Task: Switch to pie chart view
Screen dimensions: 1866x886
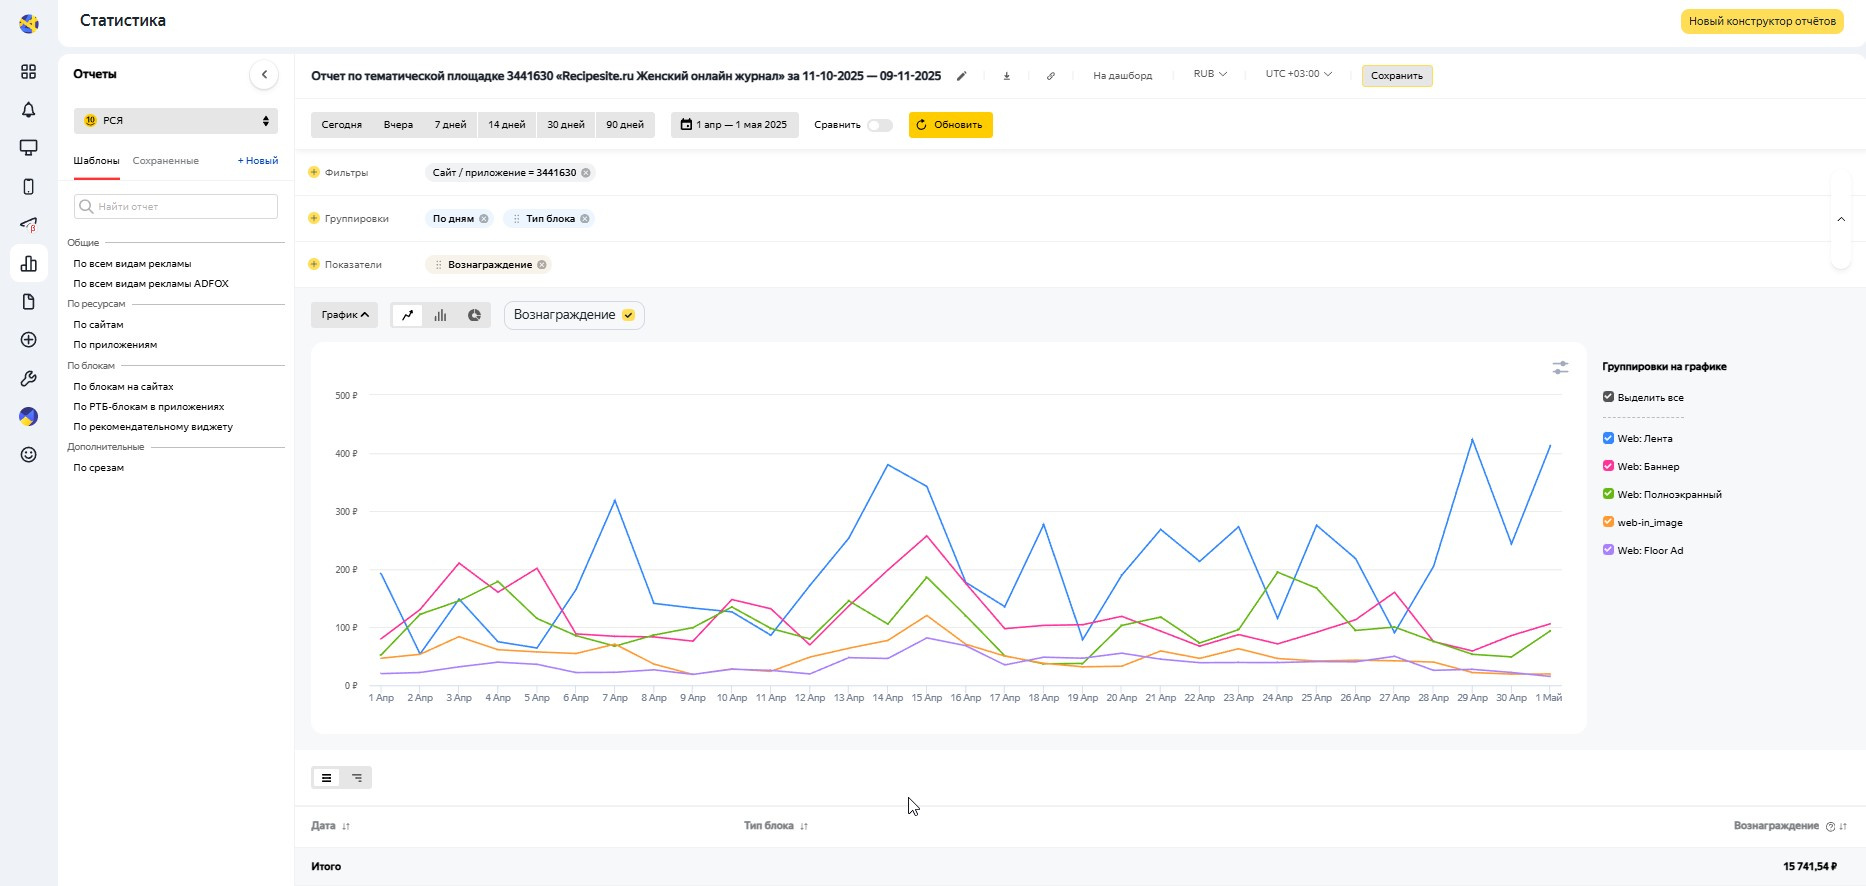Action: click(474, 315)
